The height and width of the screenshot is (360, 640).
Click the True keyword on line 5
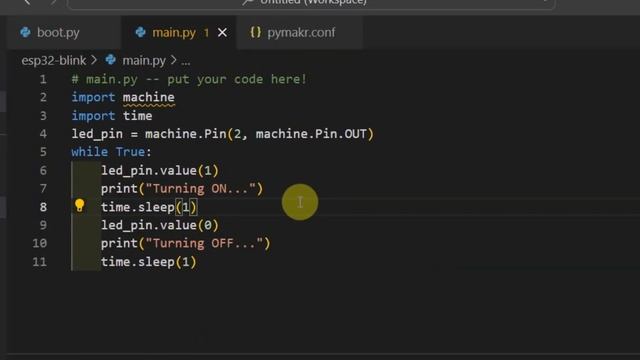point(130,152)
